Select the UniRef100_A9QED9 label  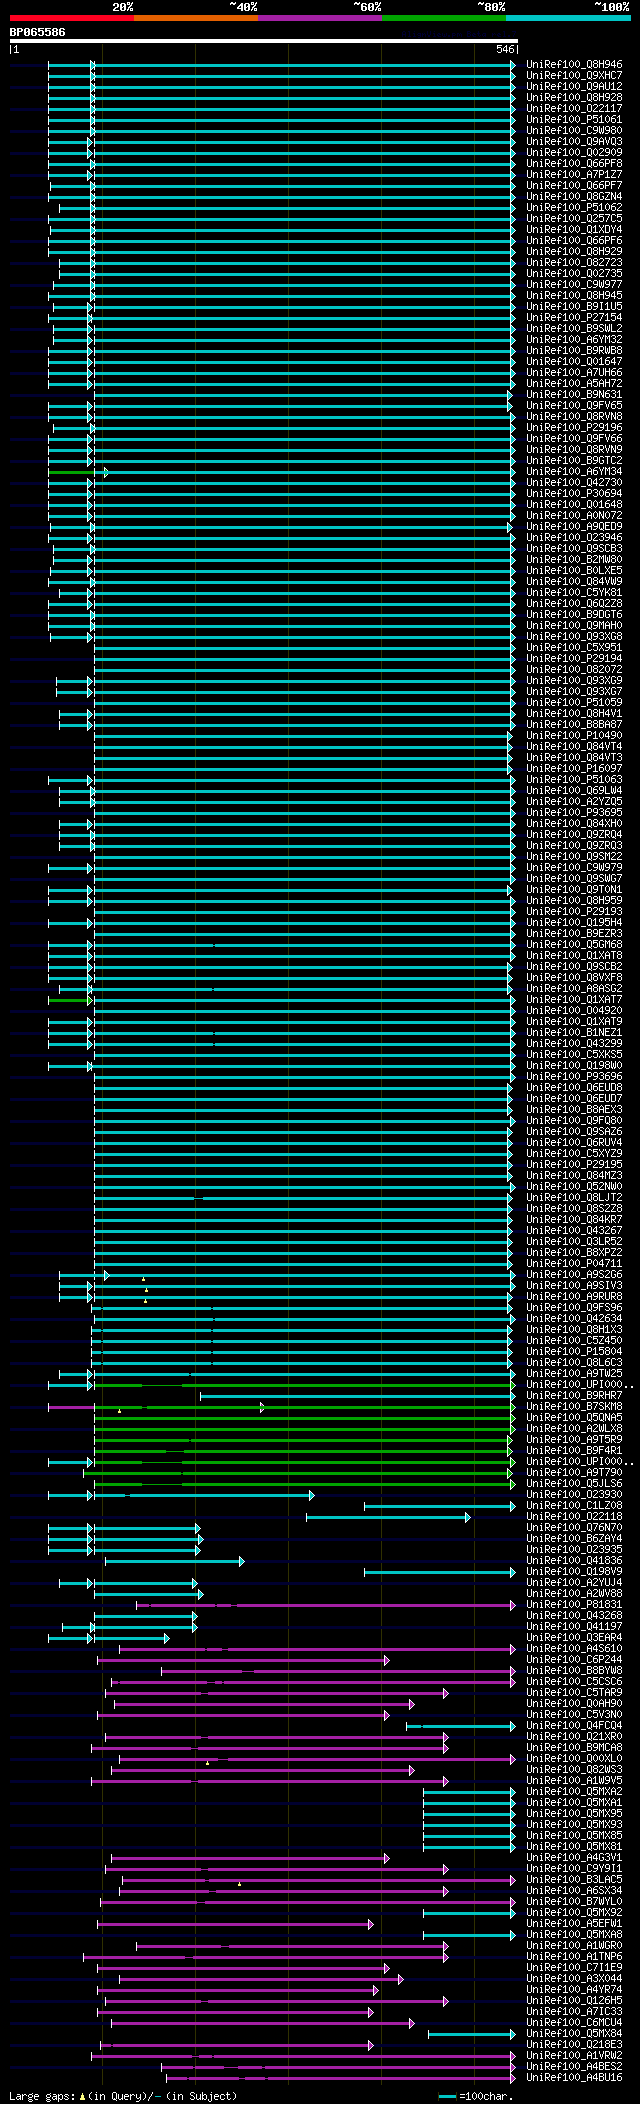574,527
